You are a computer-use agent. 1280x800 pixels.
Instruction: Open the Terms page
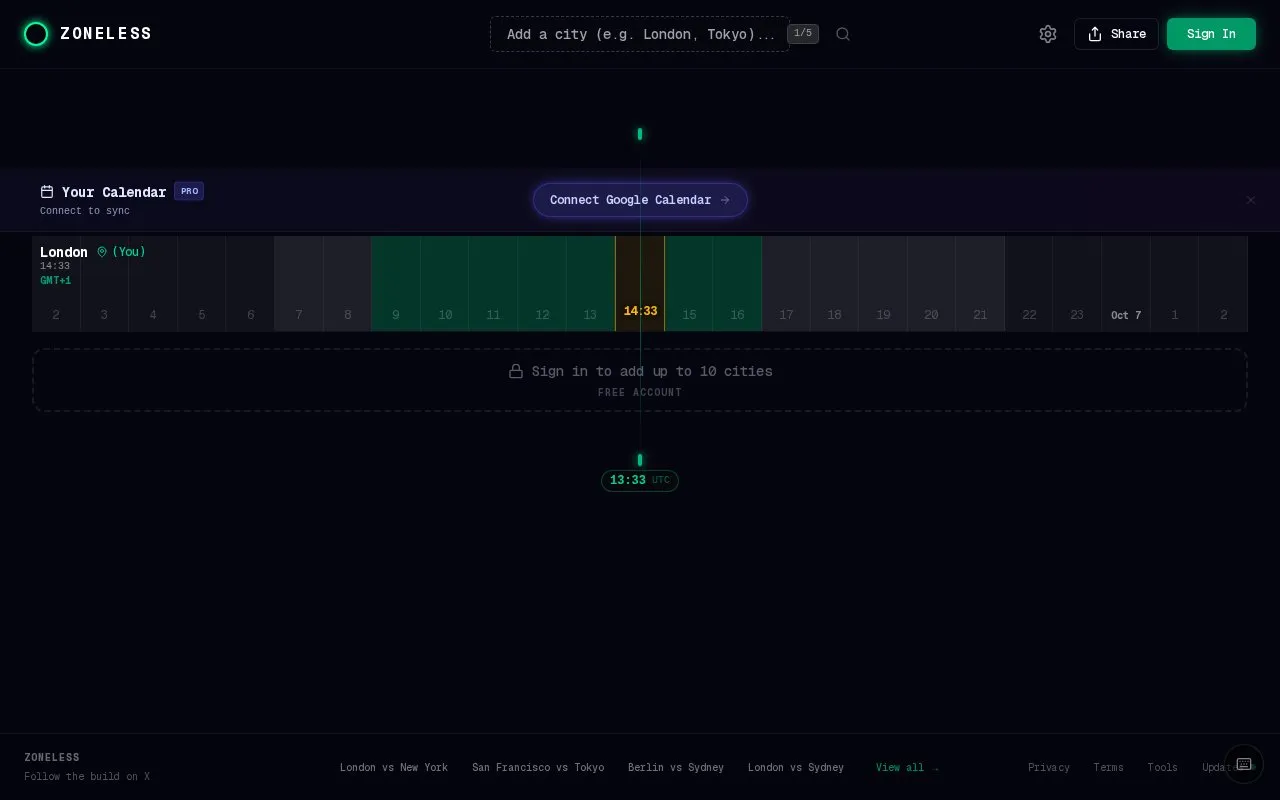pos(1109,767)
